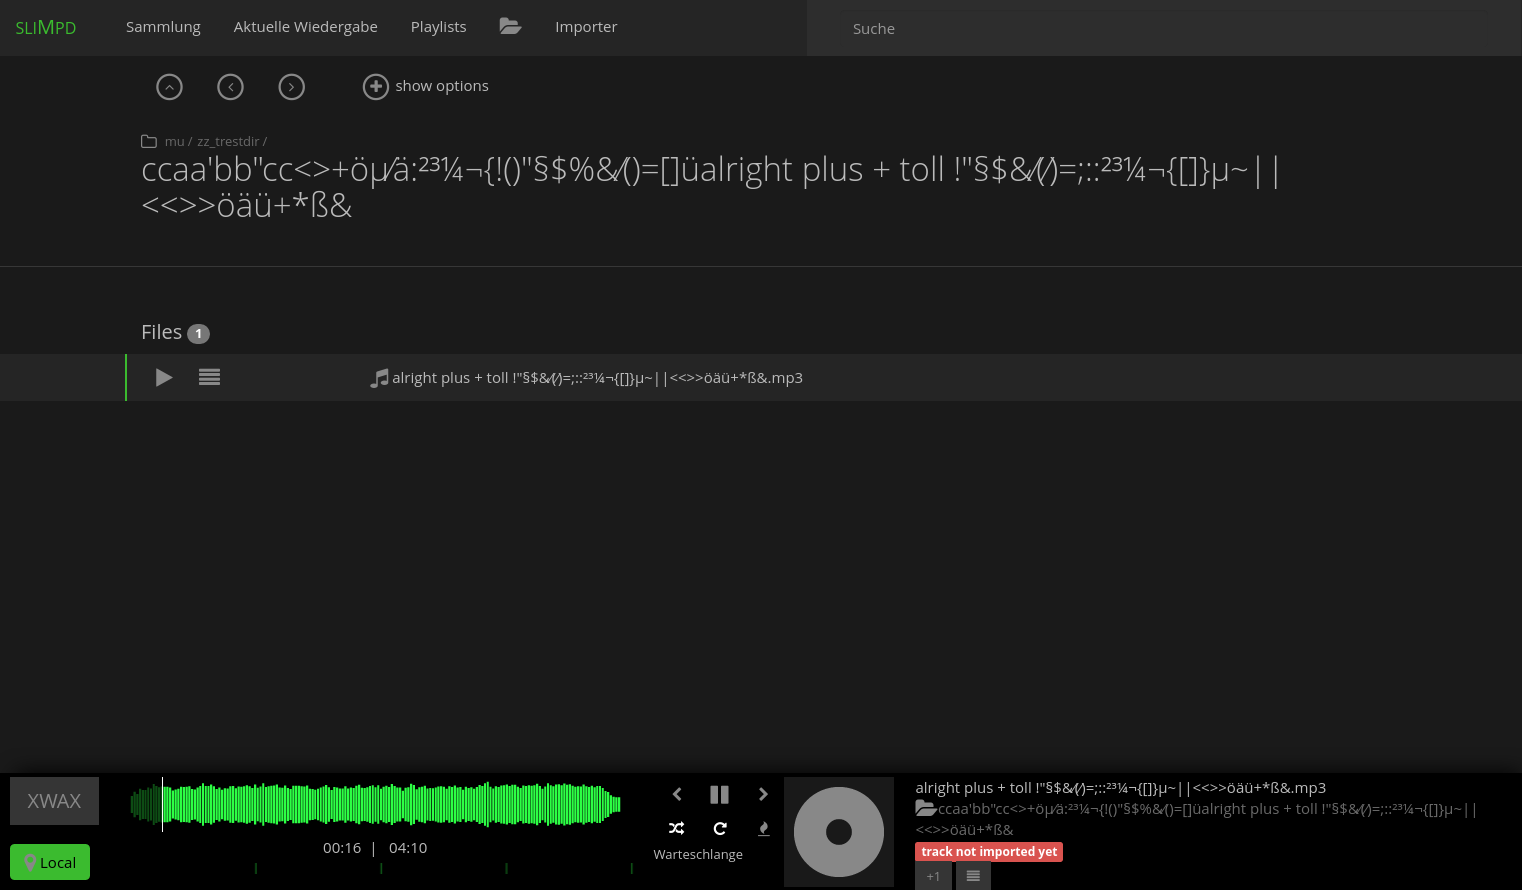The image size is (1522, 890).
Task: Toggle repeat playback mode
Action: tap(720, 829)
